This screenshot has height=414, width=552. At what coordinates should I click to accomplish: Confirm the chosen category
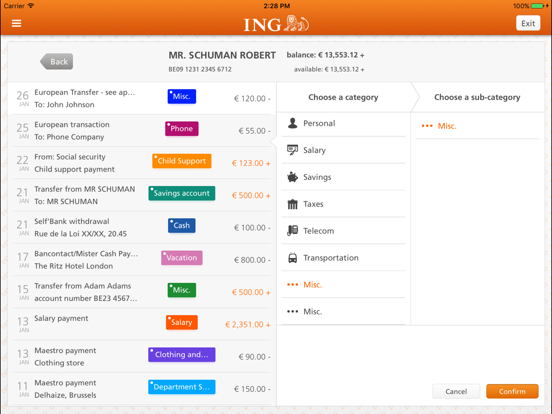pos(512,391)
